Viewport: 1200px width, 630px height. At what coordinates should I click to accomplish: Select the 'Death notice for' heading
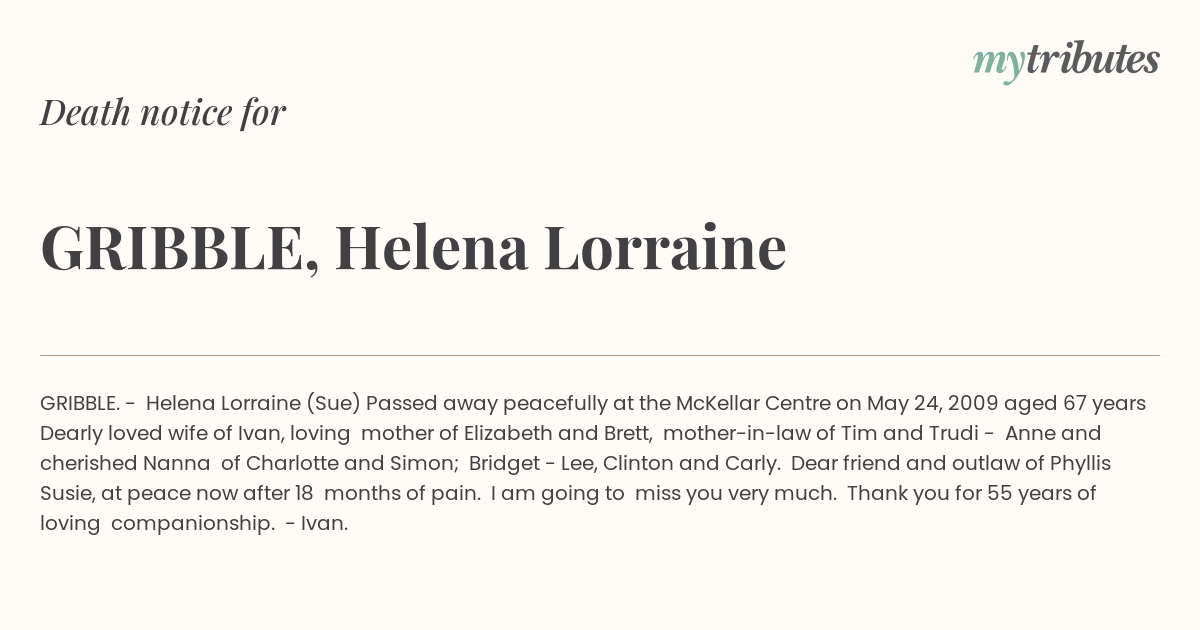163,112
